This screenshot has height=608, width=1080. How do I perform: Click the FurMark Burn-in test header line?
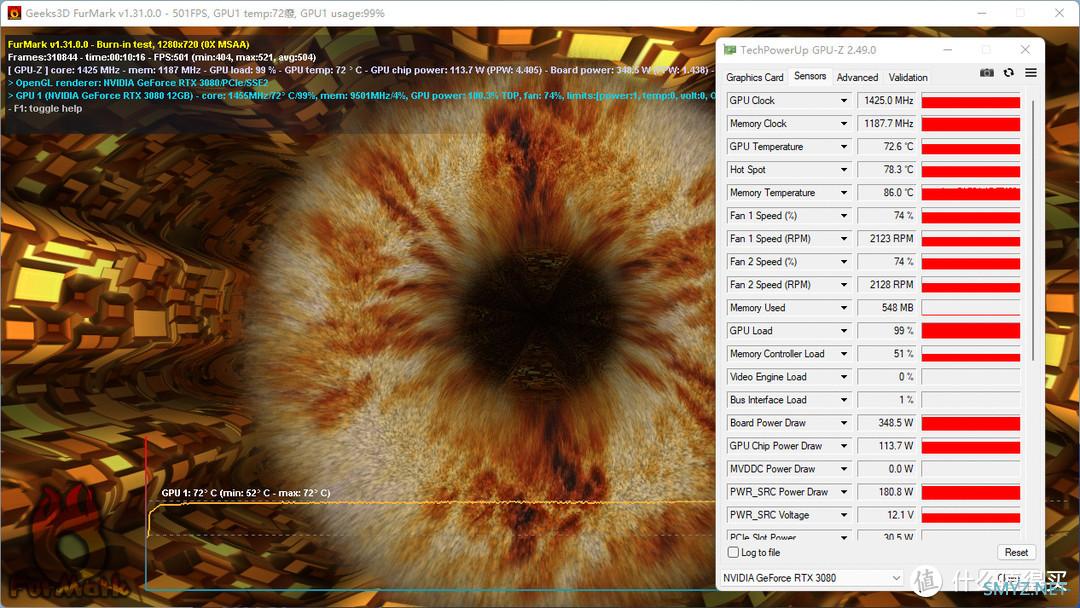tap(129, 44)
